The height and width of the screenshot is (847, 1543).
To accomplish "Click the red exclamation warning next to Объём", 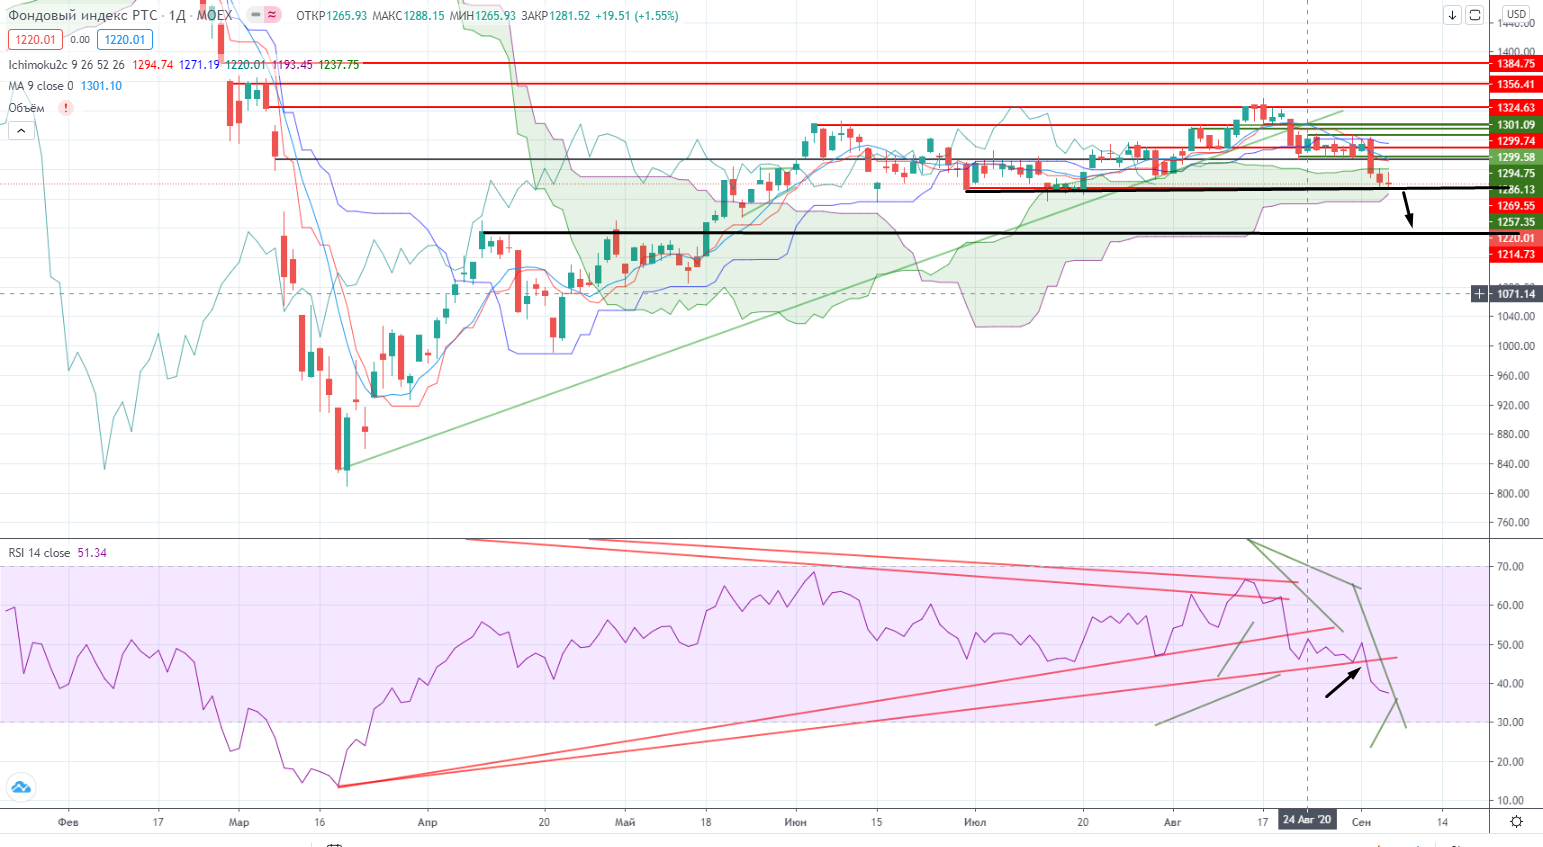I will [x=66, y=108].
